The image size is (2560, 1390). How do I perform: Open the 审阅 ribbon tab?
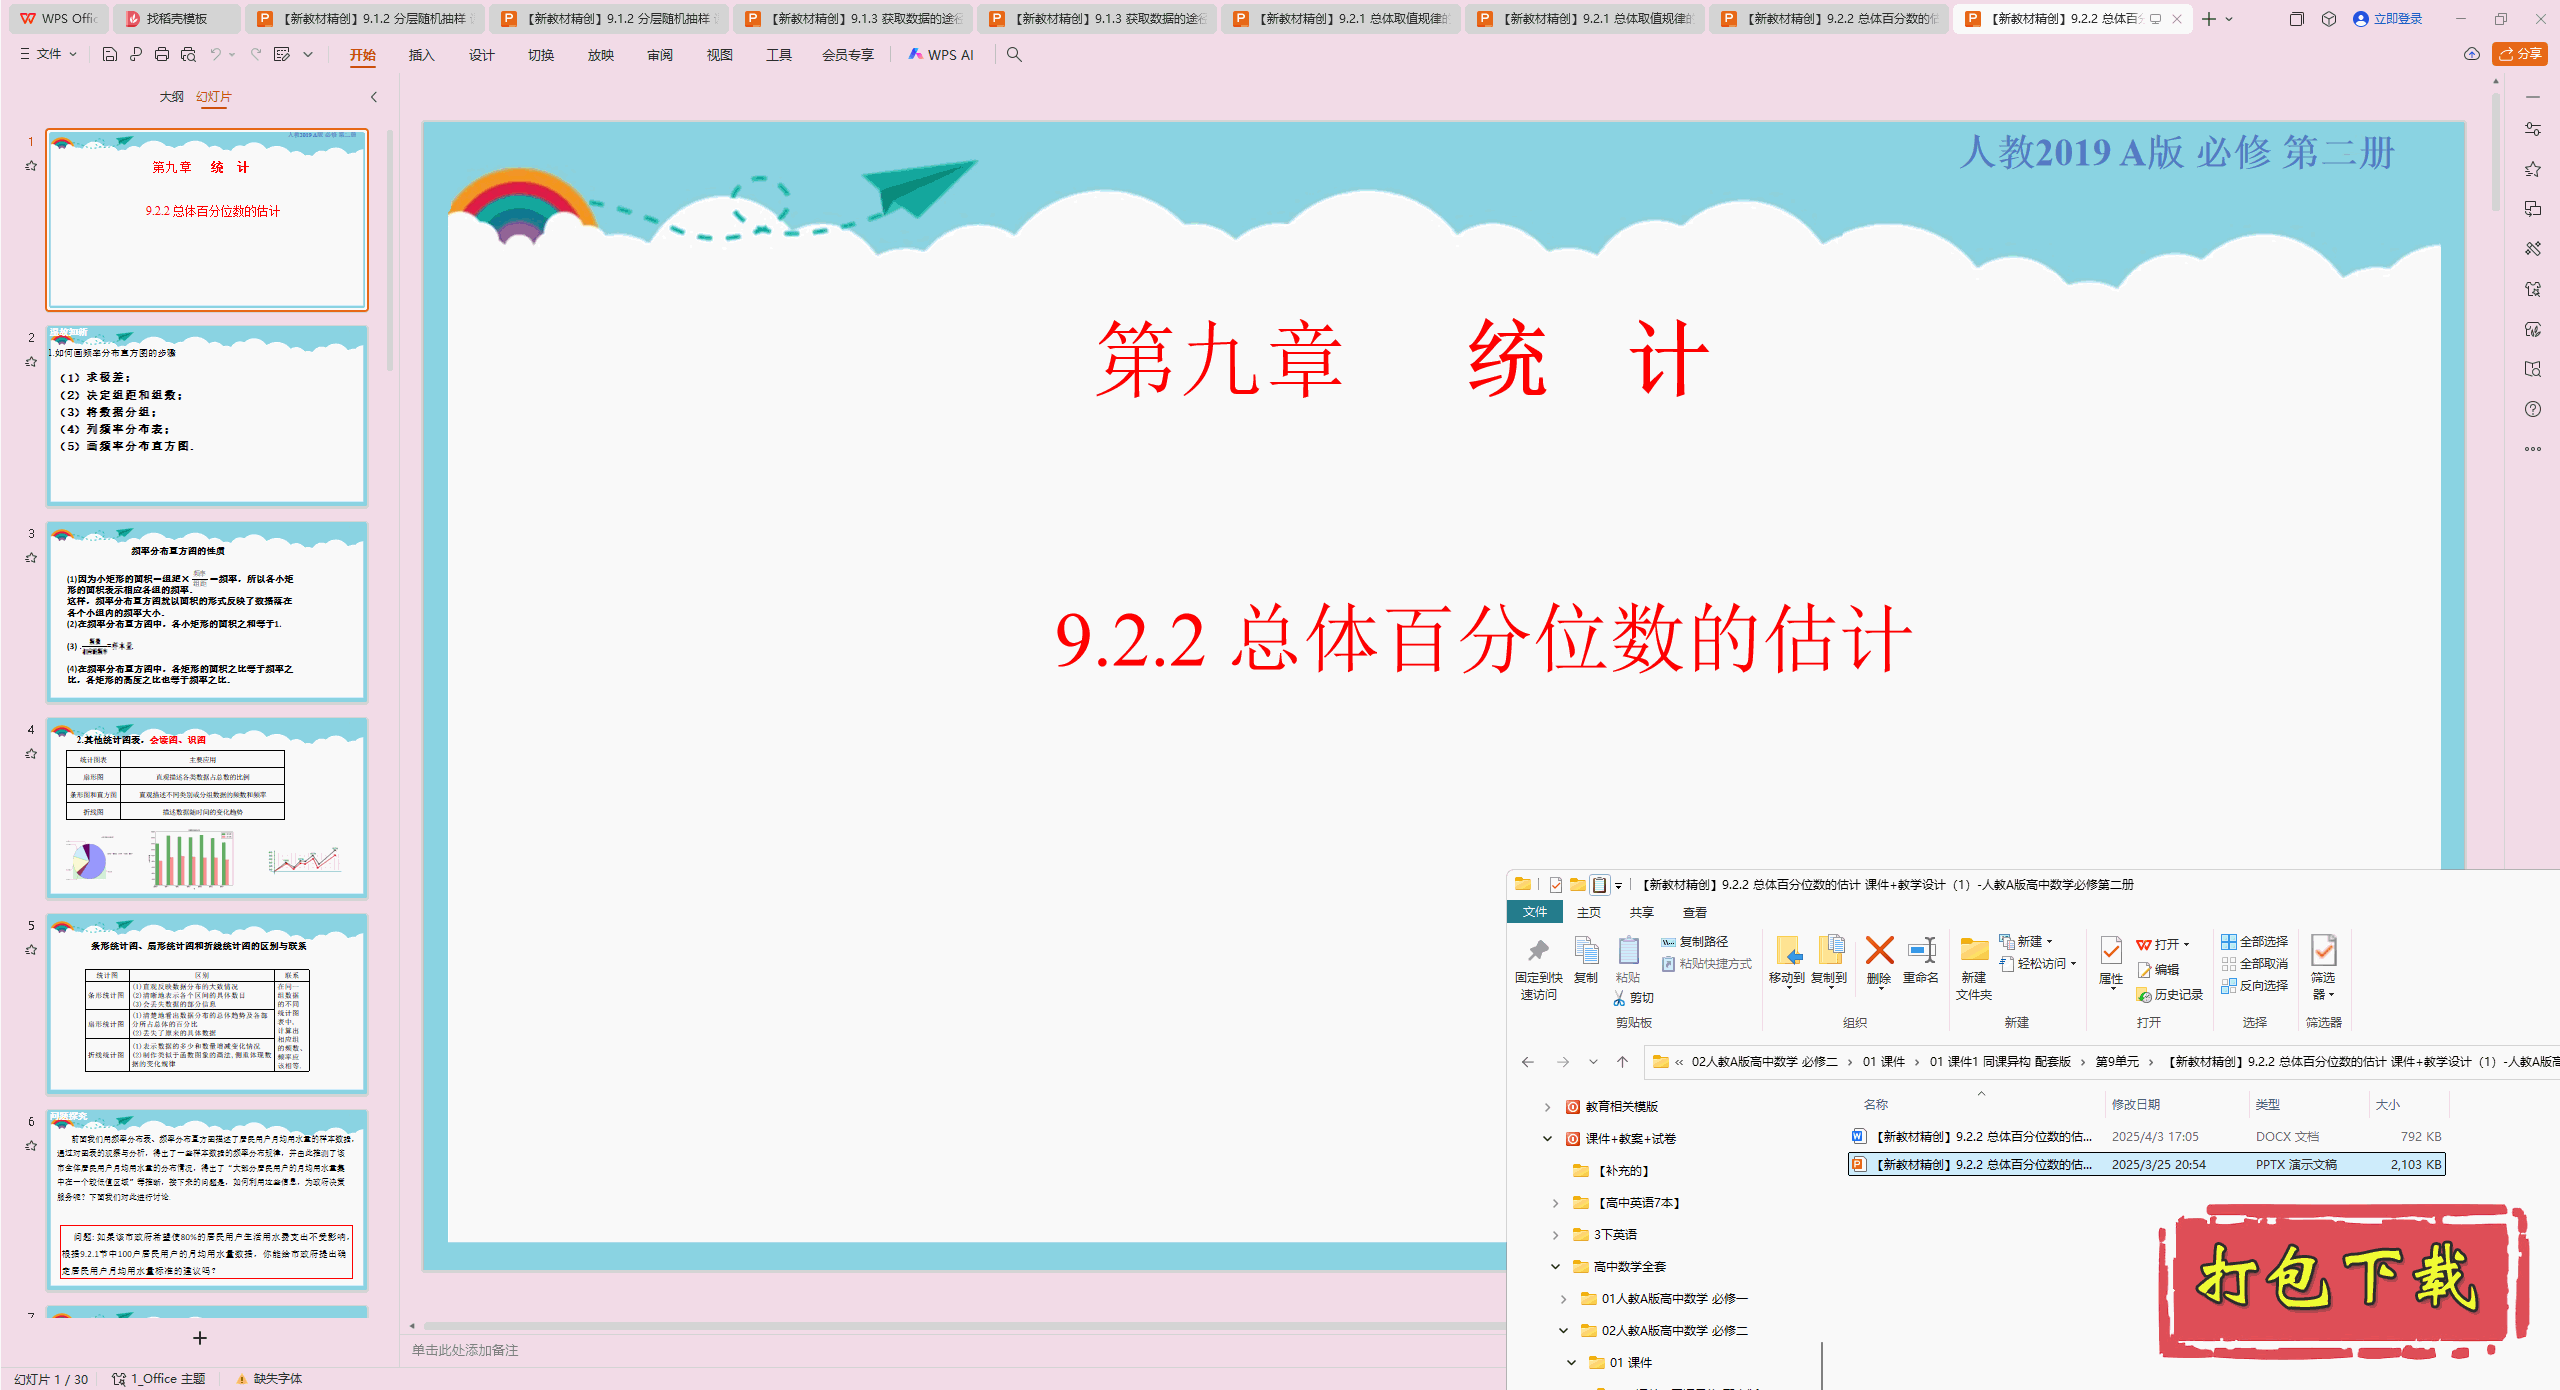[x=660, y=55]
